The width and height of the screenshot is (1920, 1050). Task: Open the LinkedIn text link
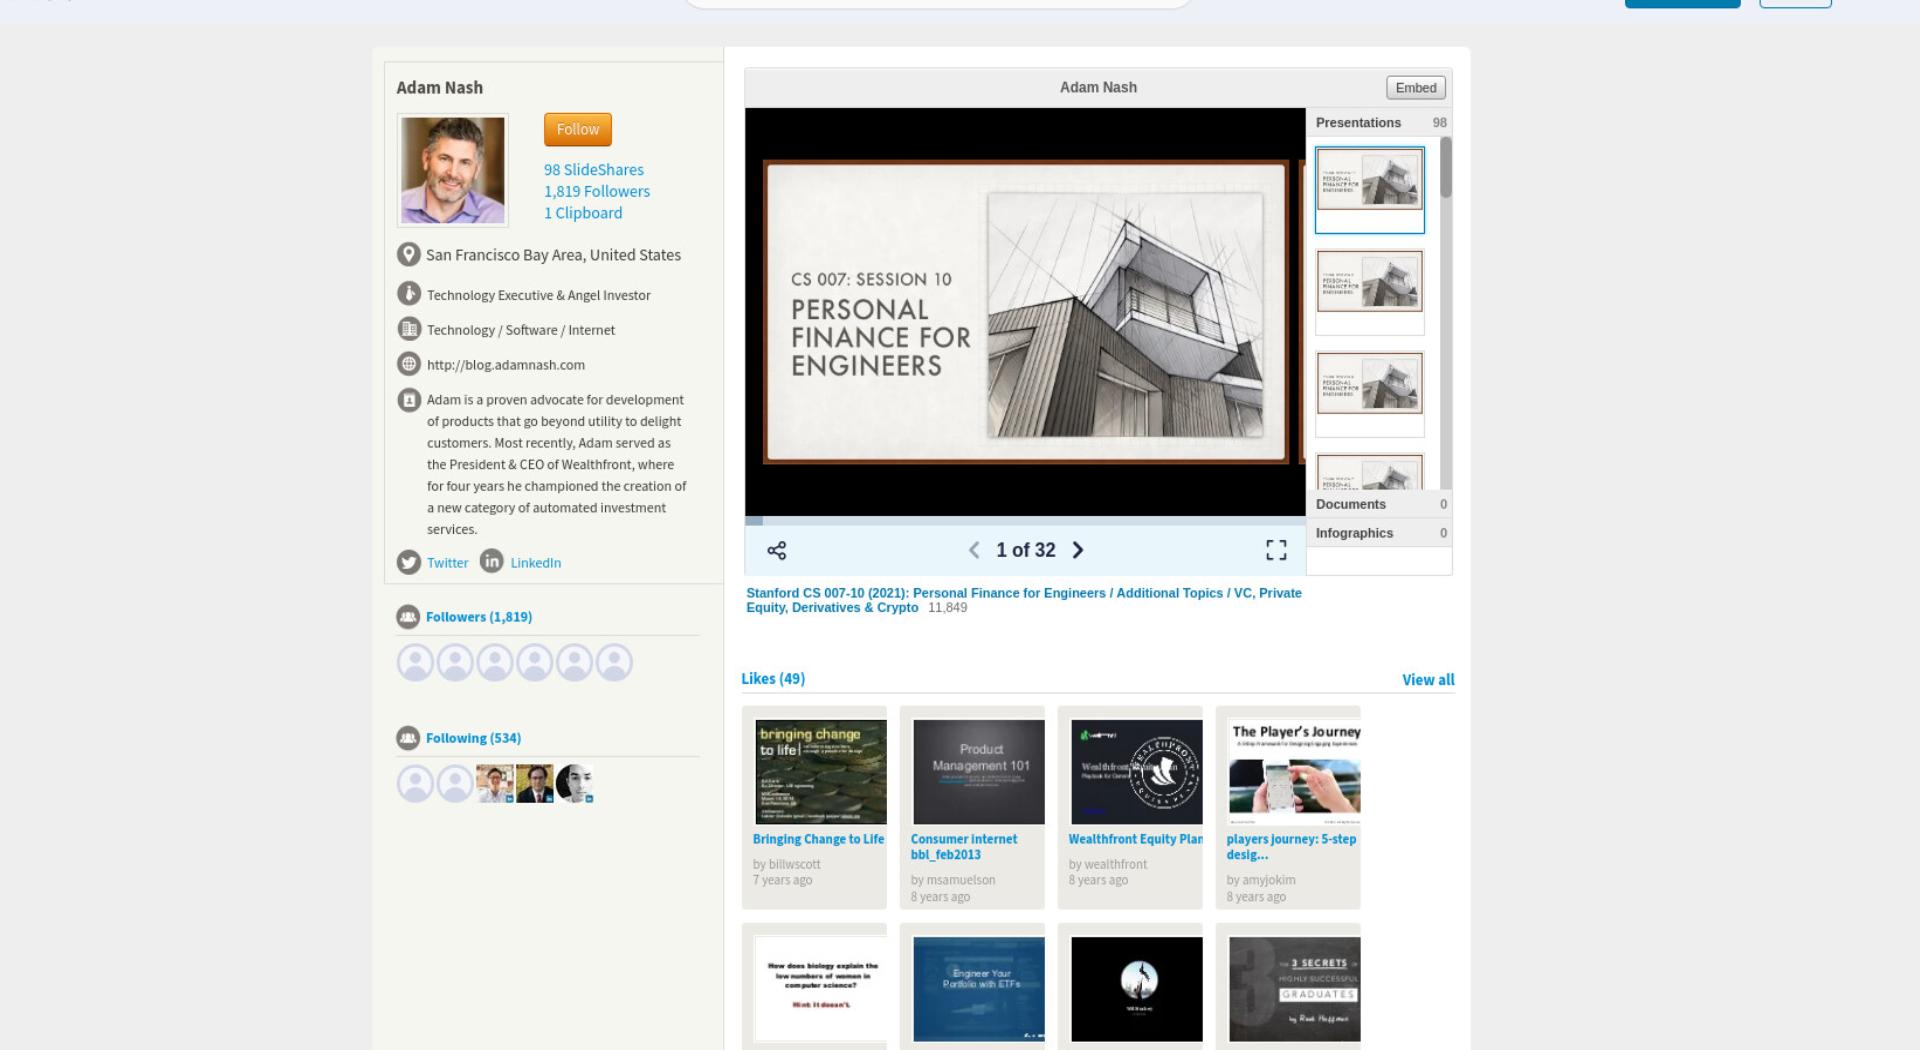click(x=536, y=563)
